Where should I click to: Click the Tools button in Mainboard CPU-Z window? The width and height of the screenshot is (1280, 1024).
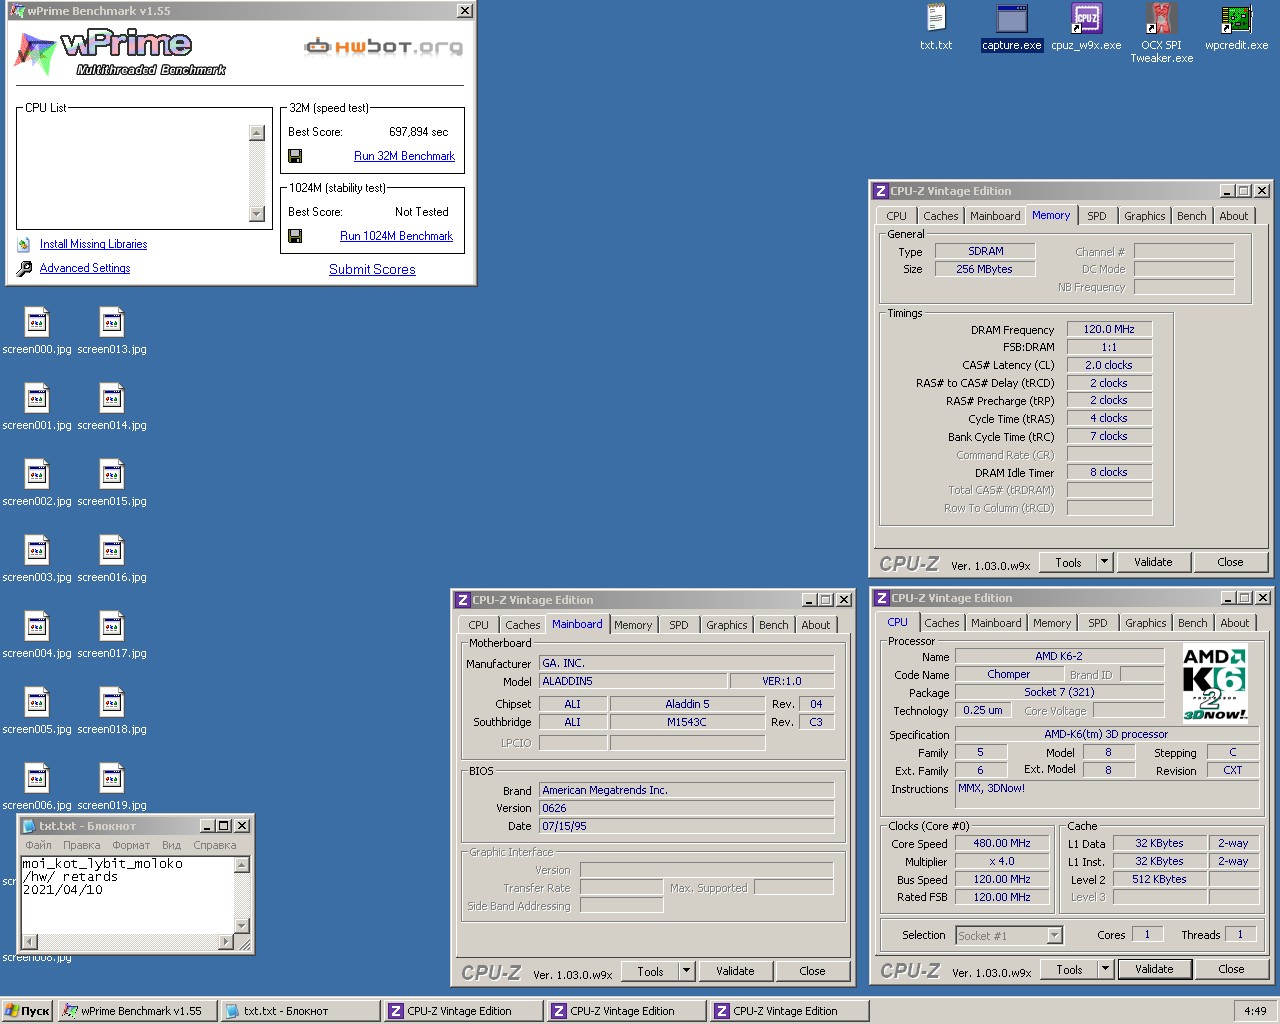point(650,971)
